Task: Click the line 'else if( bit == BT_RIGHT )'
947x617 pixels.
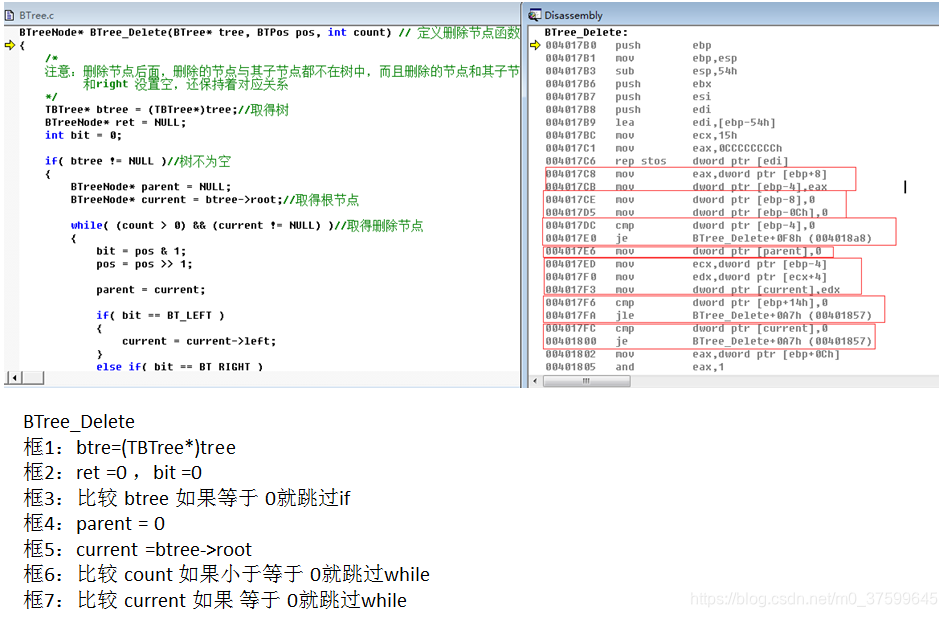Action: (179, 366)
